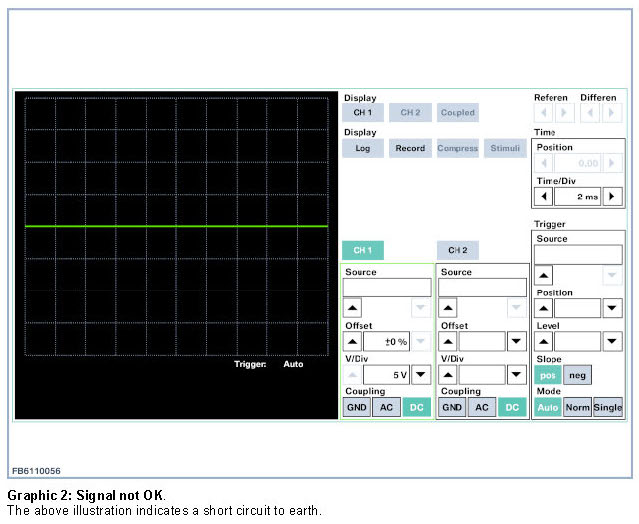Screen dimensions: 639x524
Task: Switch to the teal CH 1 settings tab
Action: coord(362,250)
